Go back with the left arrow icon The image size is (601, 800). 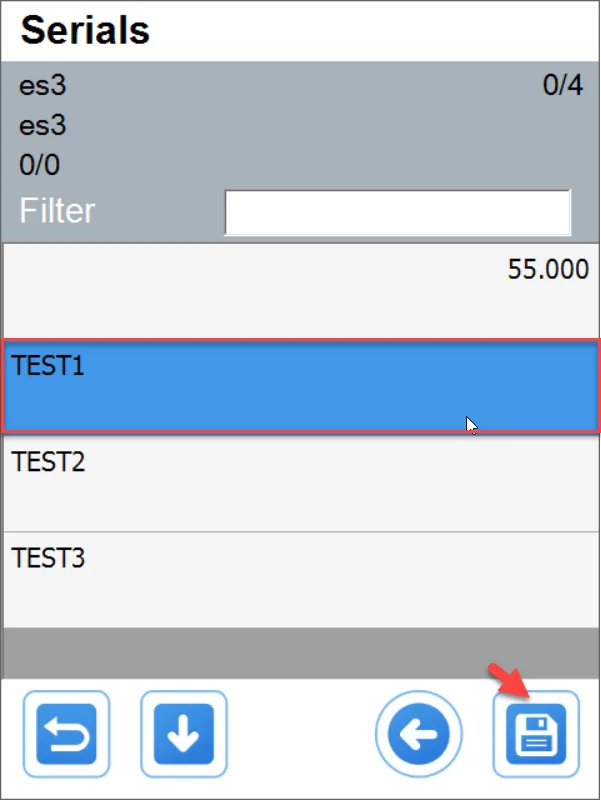click(x=418, y=734)
